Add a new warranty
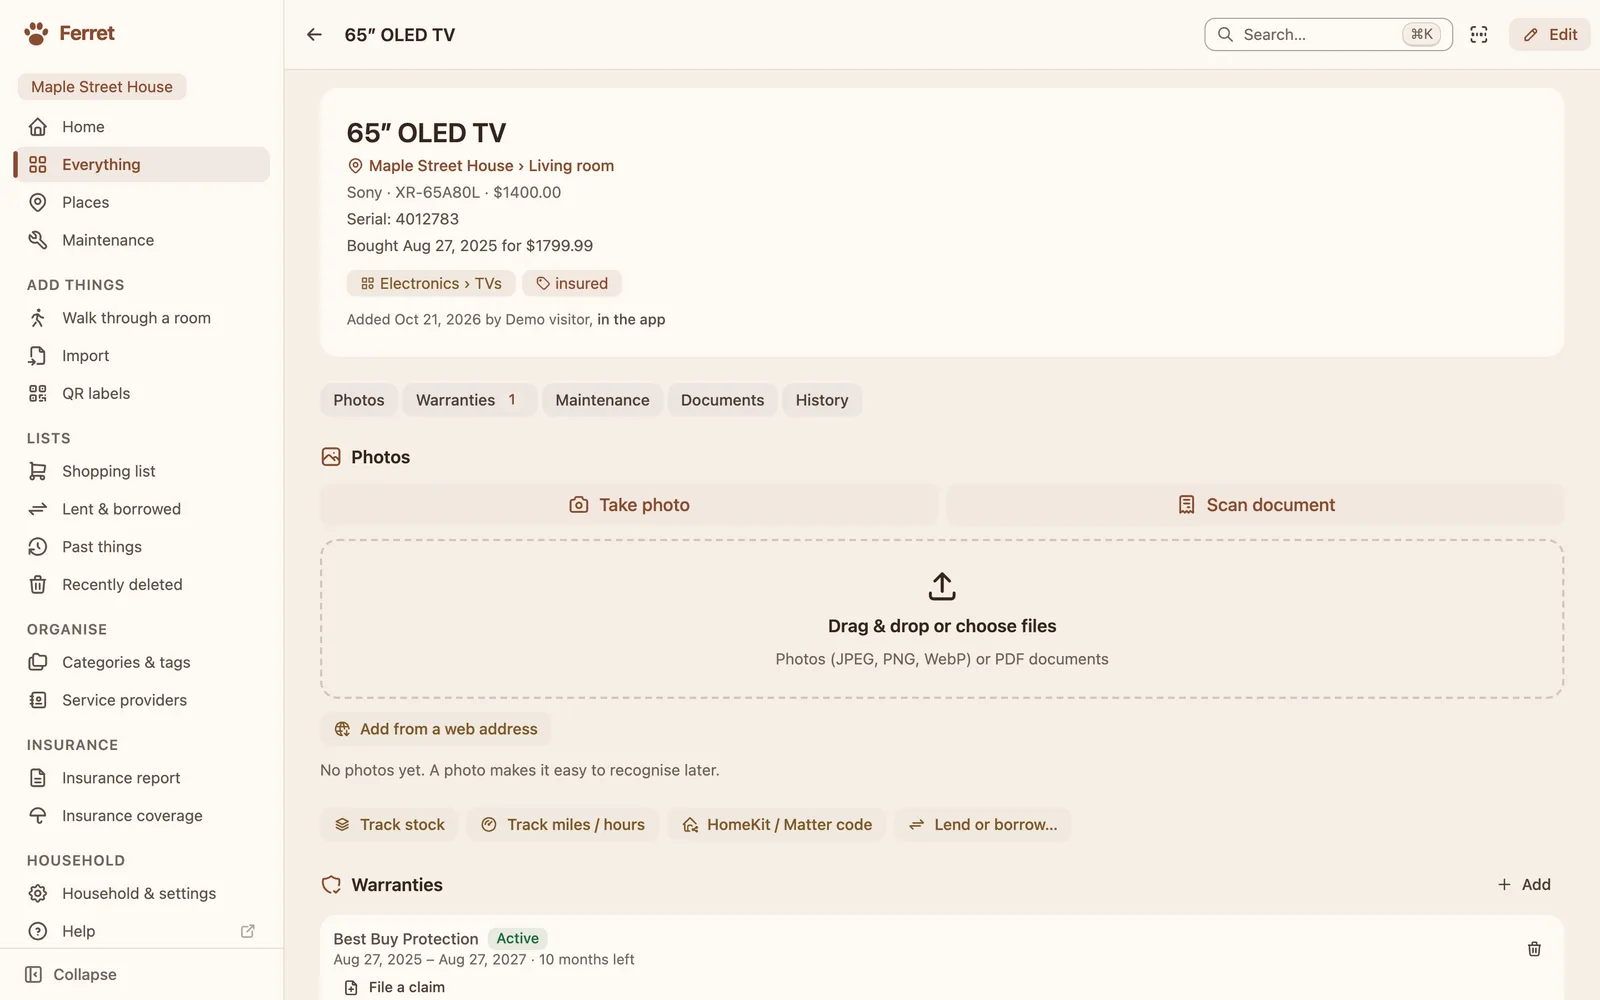Image resolution: width=1600 pixels, height=1000 pixels. click(1524, 885)
